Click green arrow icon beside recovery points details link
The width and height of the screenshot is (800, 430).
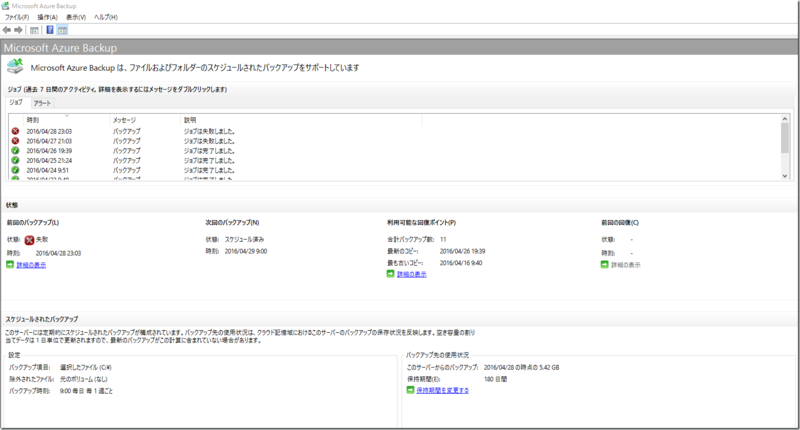[x=391, y=274]
